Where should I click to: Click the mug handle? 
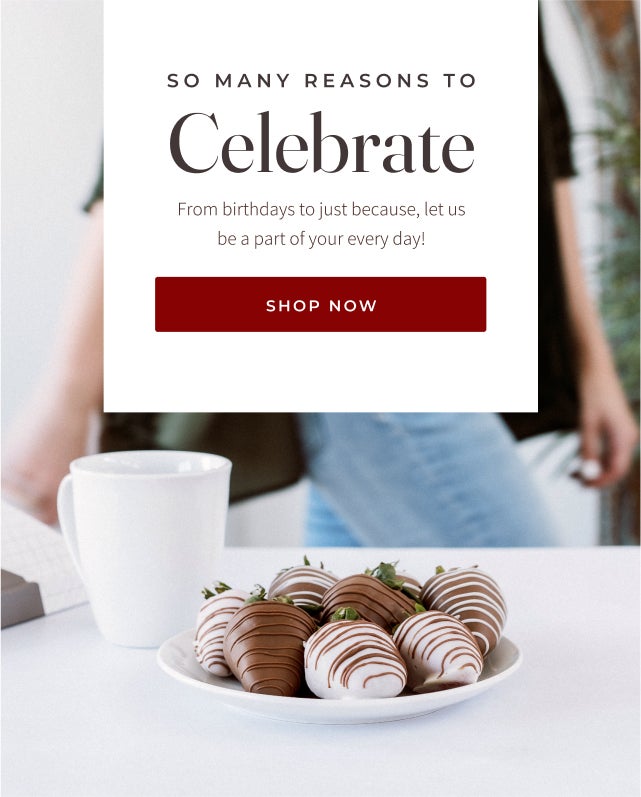pos(69,529)
